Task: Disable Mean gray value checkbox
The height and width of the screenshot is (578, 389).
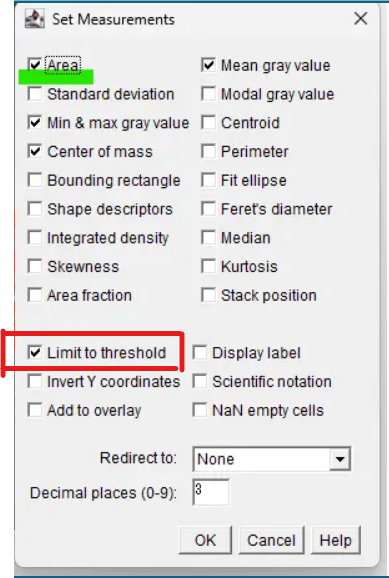Action: (x=208, y=65)
